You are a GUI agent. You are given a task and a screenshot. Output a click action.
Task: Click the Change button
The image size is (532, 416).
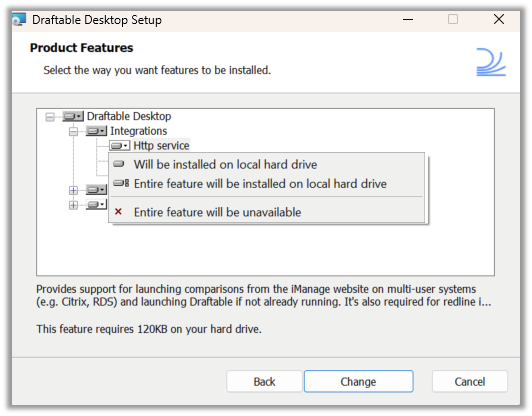pyautogui.click(x=358, y=381)
